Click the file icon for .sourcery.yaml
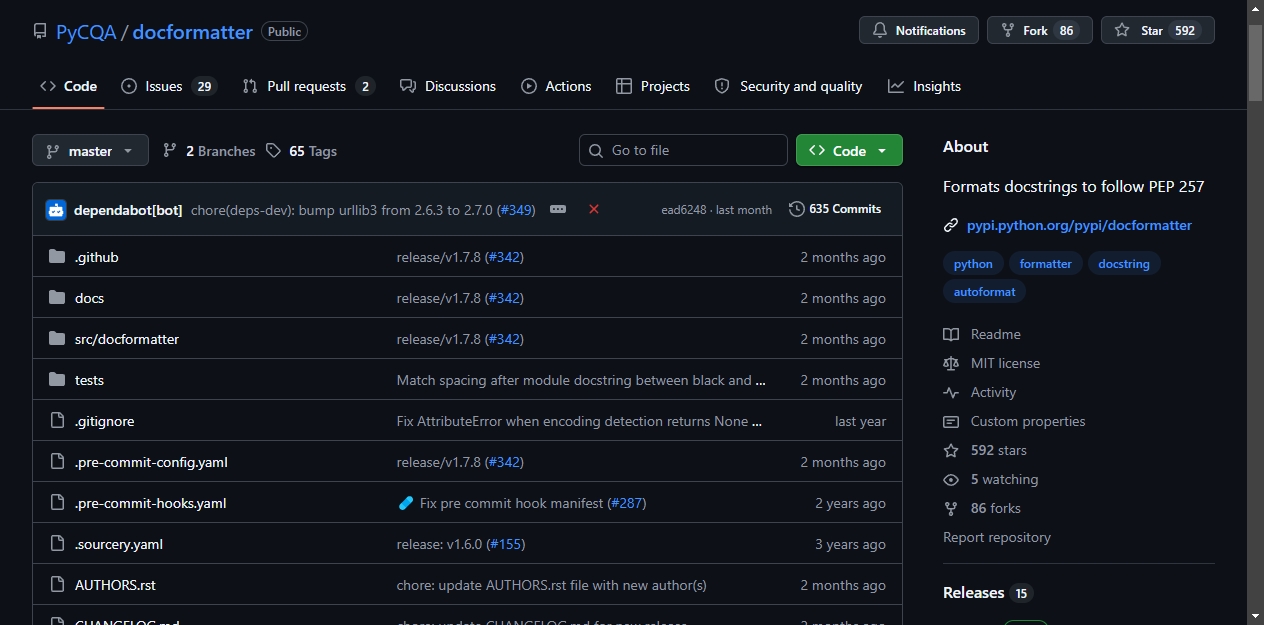 pyautogui.click(x=57, y=544)
